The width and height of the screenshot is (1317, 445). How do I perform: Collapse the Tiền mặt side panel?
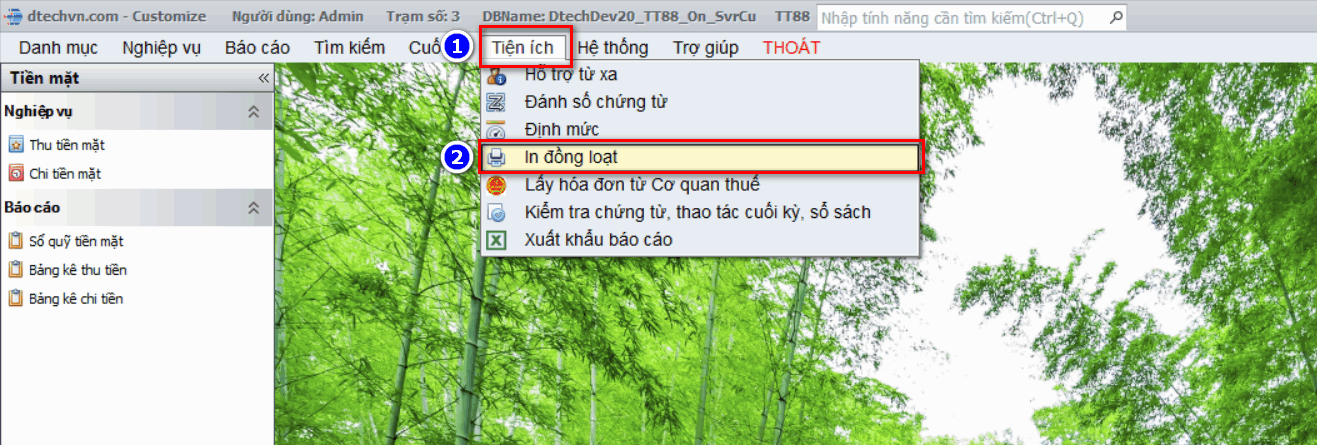(264, 78)
